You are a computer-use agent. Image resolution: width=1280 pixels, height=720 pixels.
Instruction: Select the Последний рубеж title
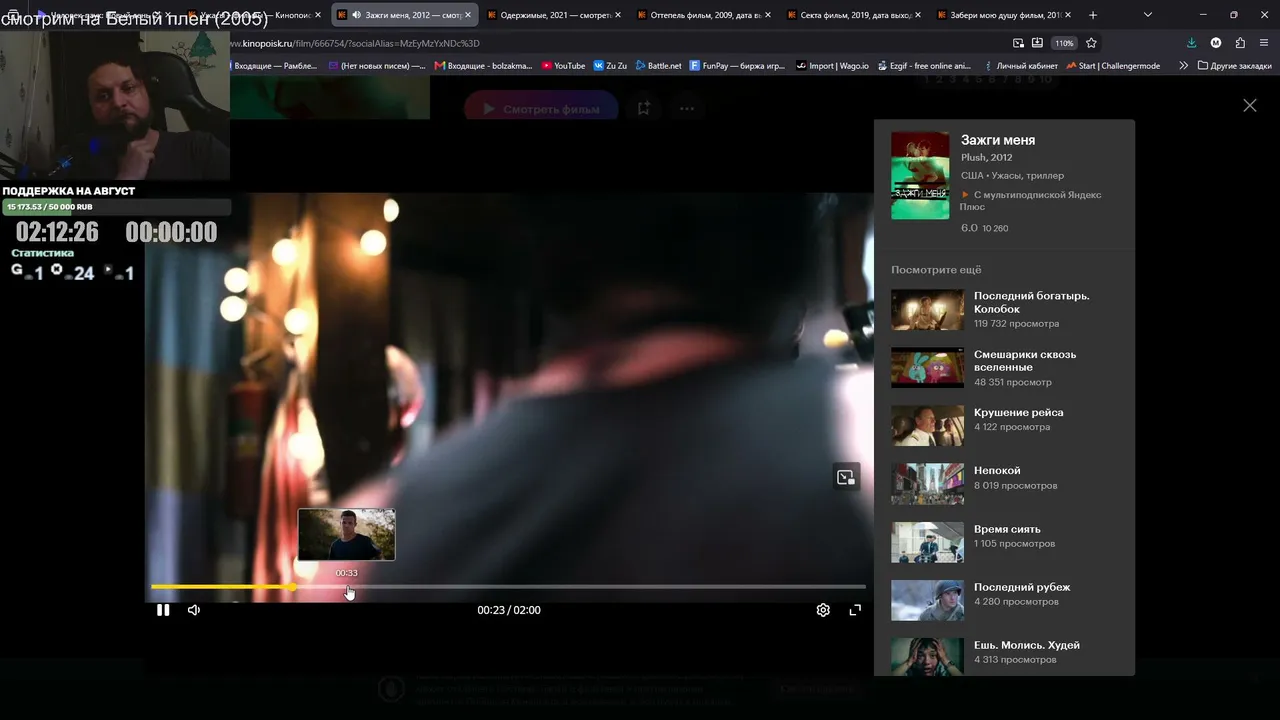[1022, 587]
